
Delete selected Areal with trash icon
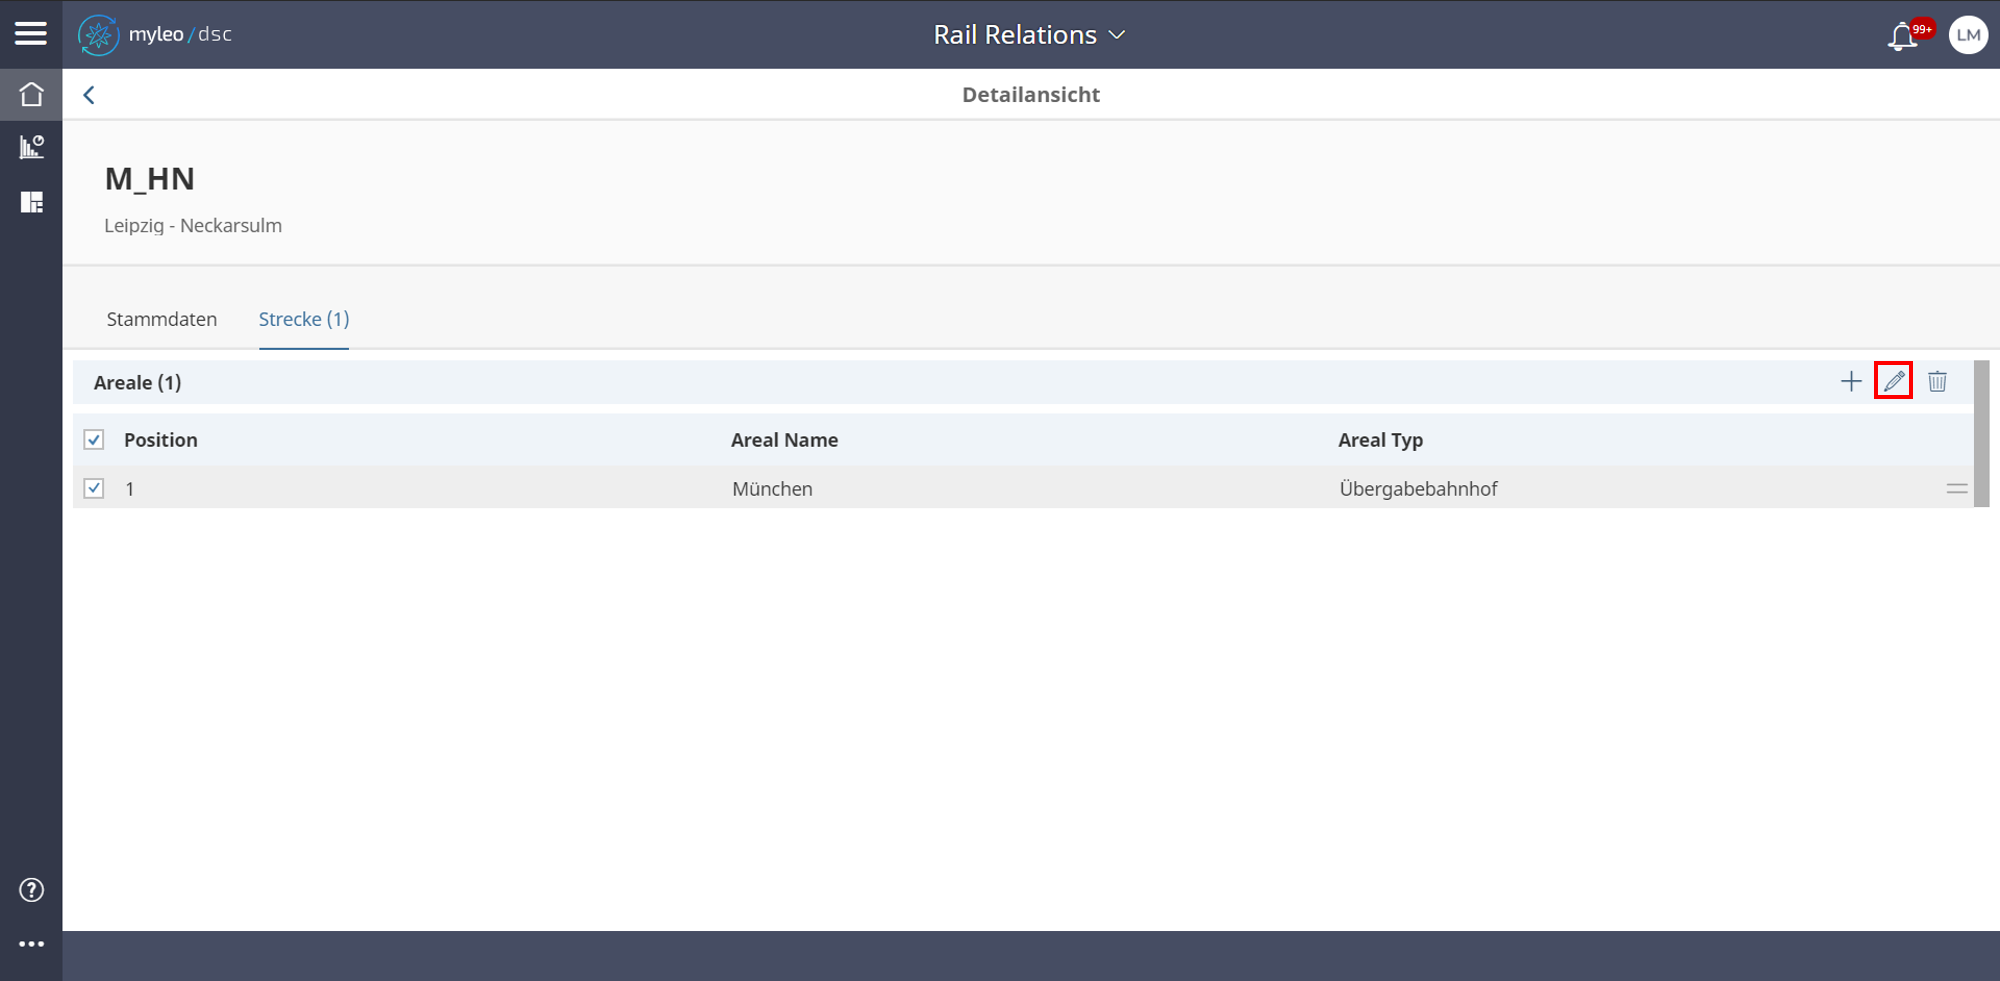1937,381
